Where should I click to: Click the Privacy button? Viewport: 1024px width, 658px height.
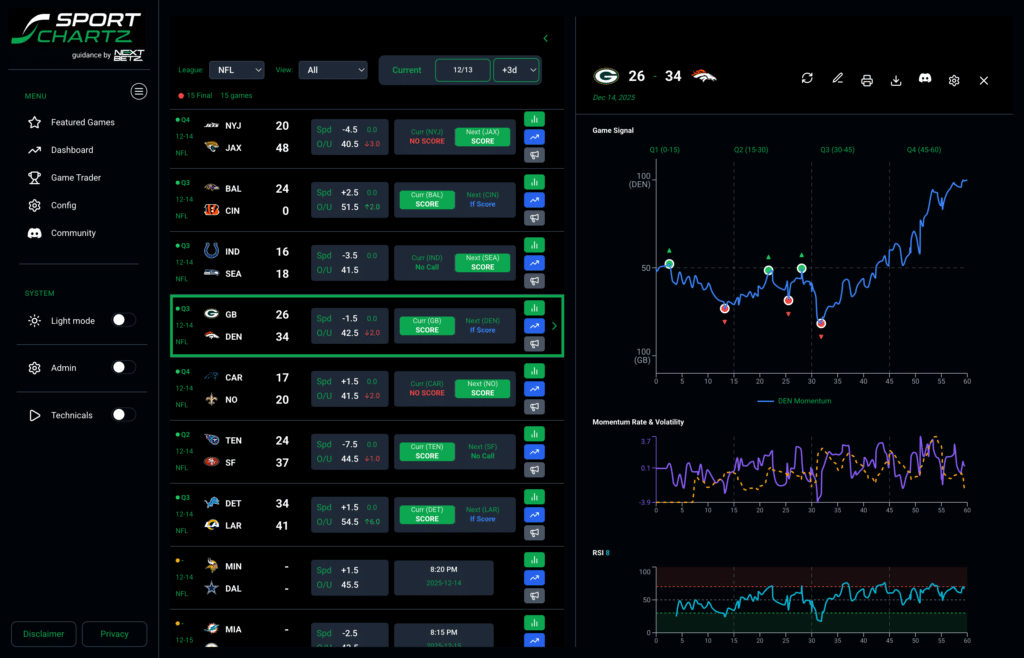[x=114, y=634]
